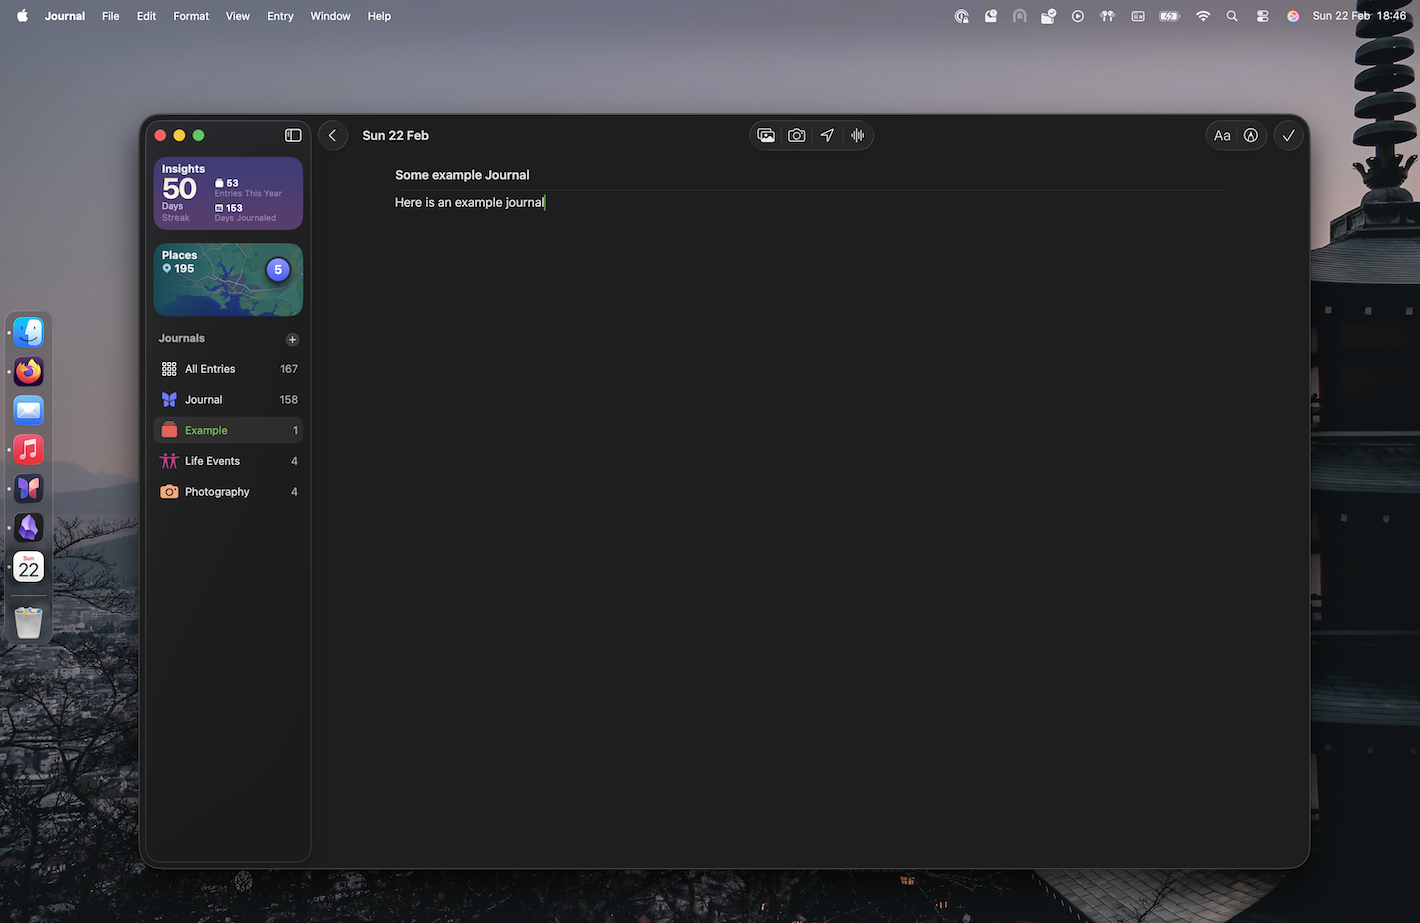Open the Insights streak widget
The image size is (1420, 923).
pyautogui.click(x=228, y=192)
